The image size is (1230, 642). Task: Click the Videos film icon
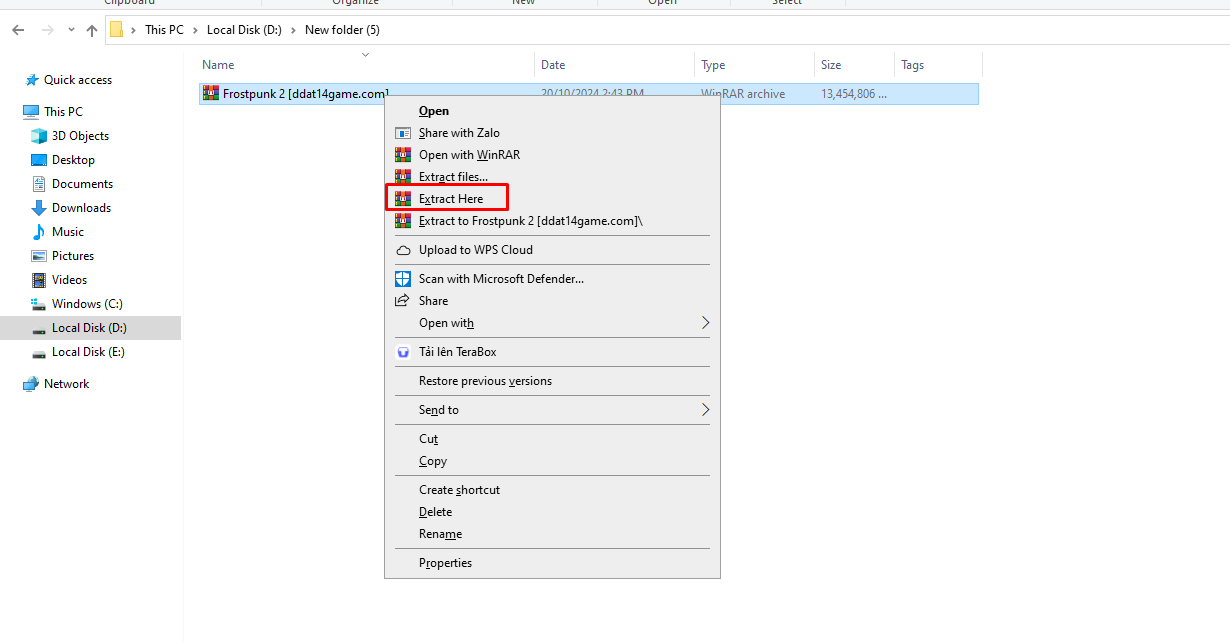[x=39, y=280]
